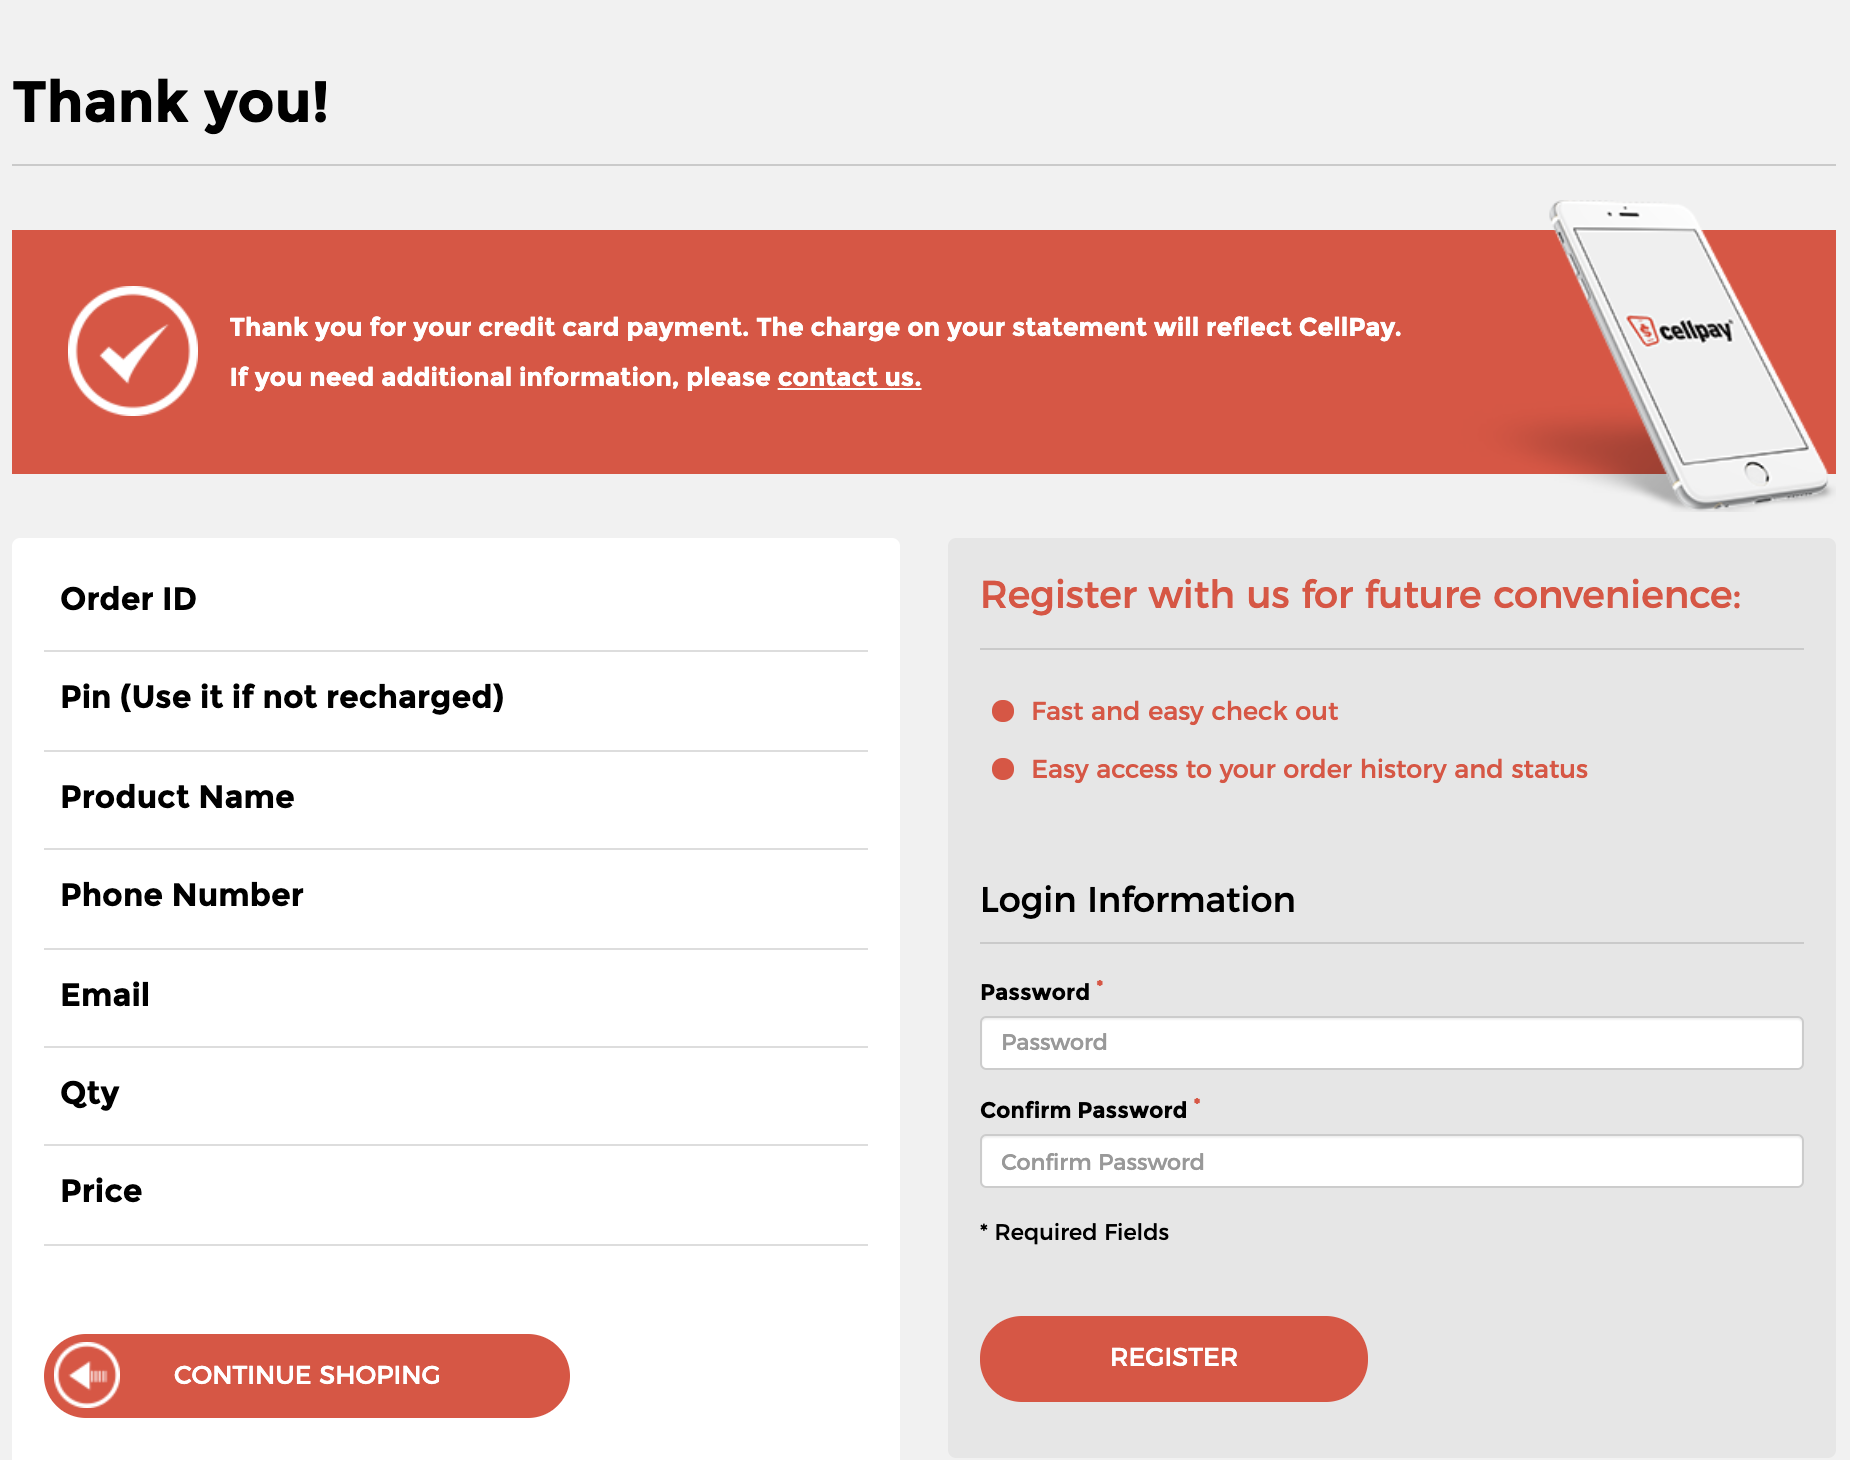Screen dimensions: 1850x1460
Task: Select the Qty row label
Action: click(90, 1093)
